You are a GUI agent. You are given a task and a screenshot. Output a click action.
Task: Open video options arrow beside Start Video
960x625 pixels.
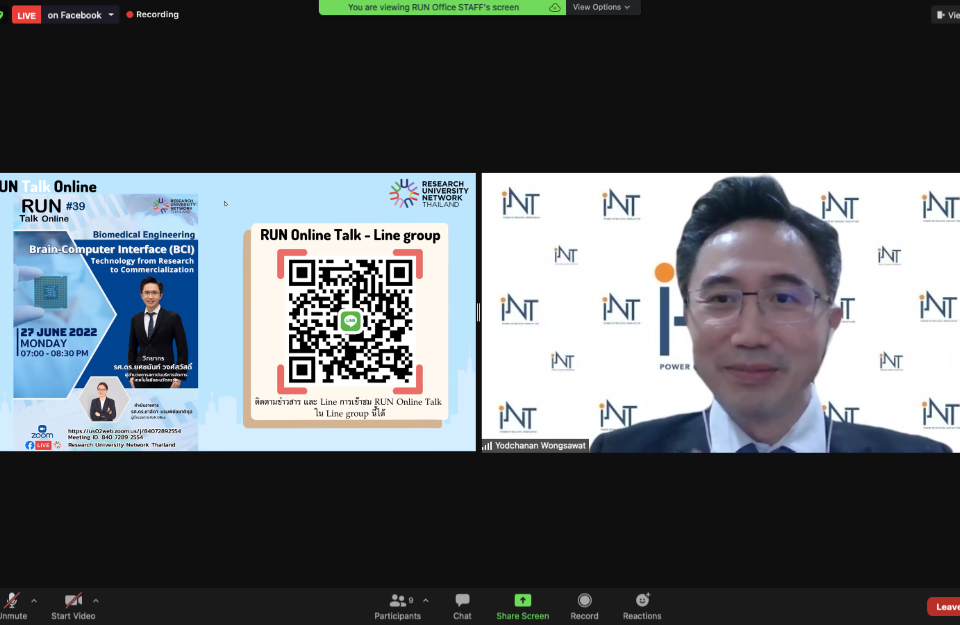point(96,601)
